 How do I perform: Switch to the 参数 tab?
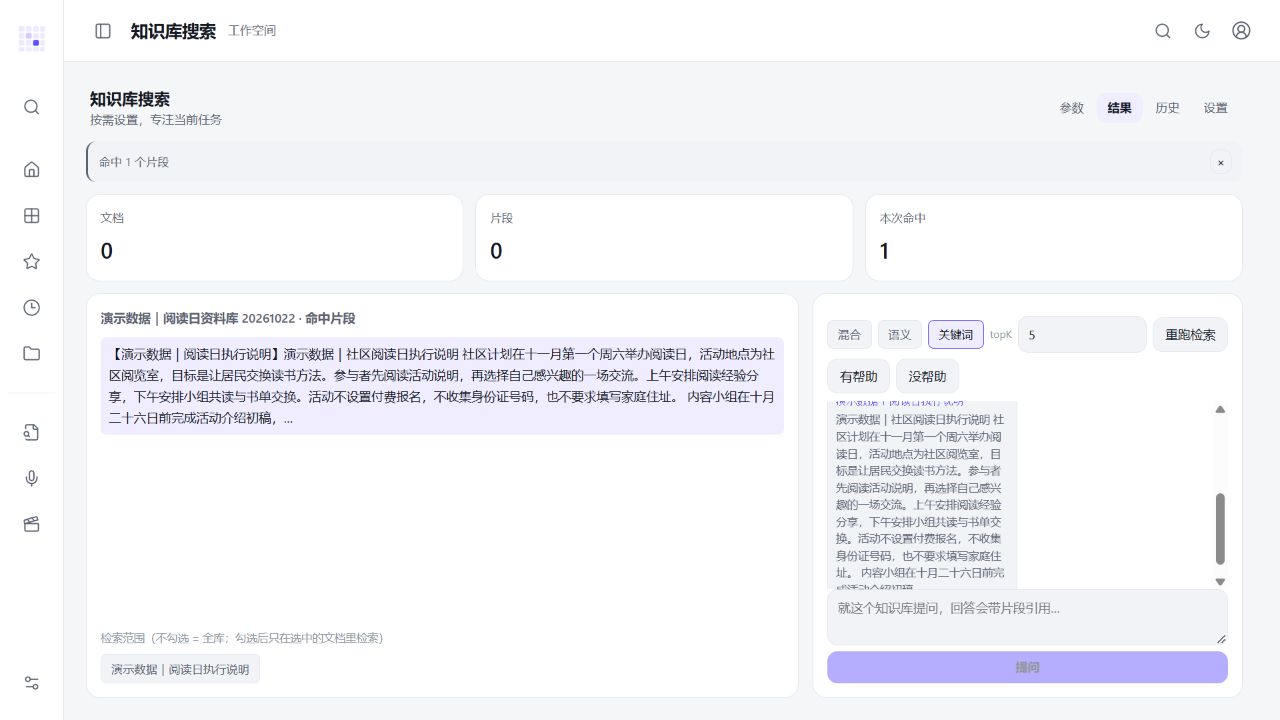tap(1072, 108)
